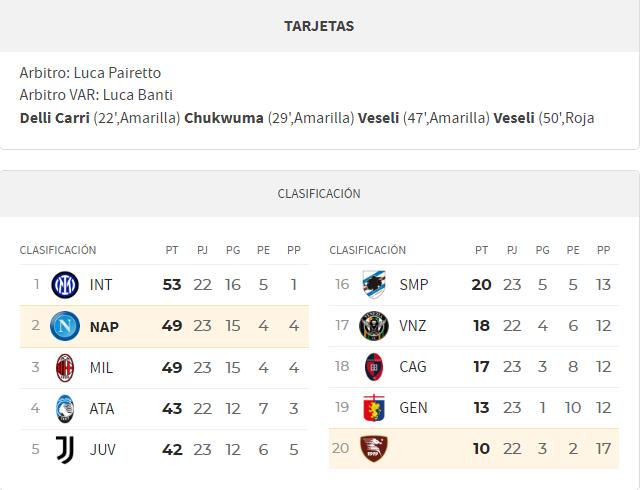
Task: Click the Inter Milan crest icon
Action: 65,285
